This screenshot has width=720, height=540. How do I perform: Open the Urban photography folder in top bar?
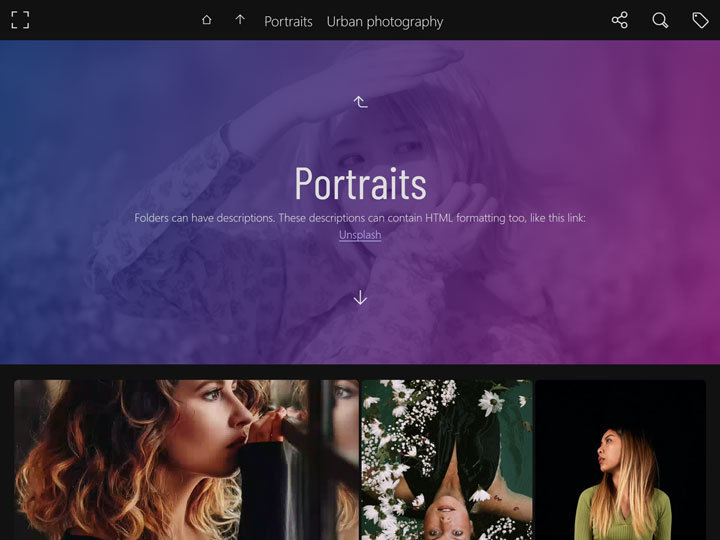(x=385, y=22)
